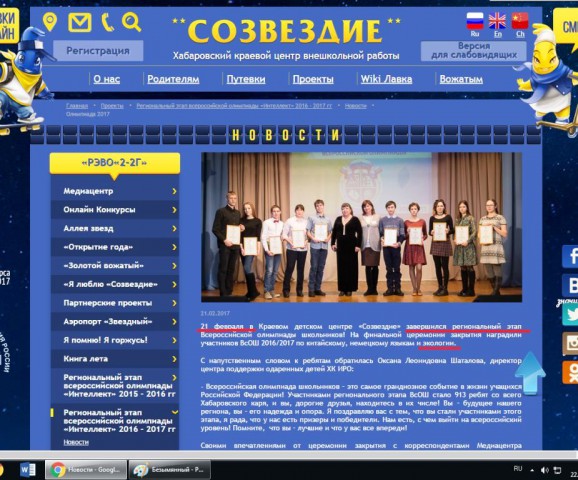Click the Регистрация button
The width and height of the screenshot is (578, 480).
(98, 51)
